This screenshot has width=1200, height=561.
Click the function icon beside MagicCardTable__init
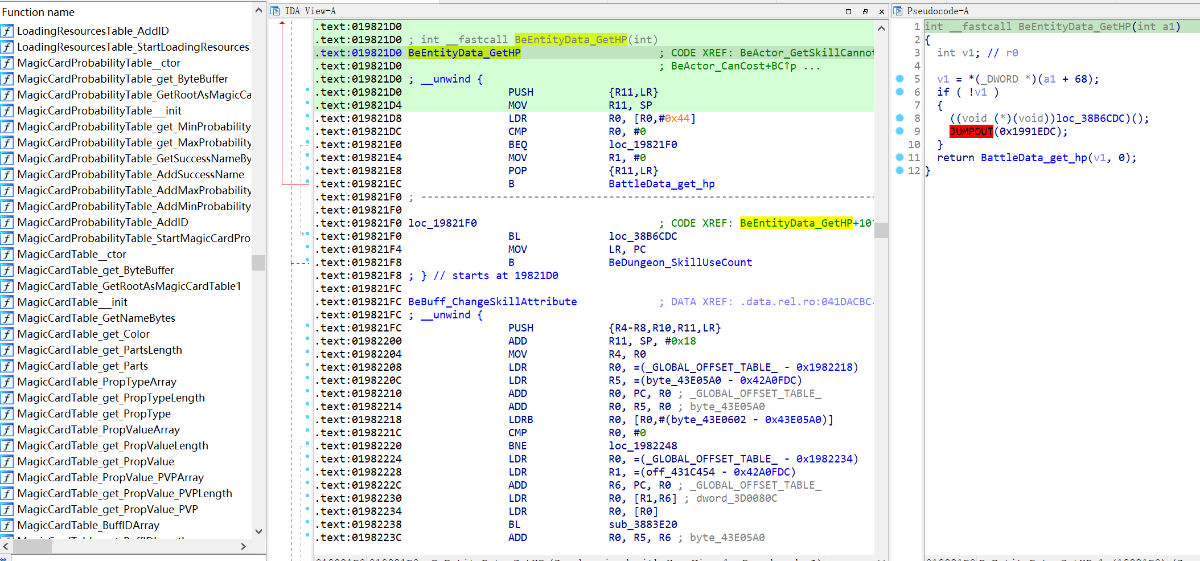coord(7,302)
